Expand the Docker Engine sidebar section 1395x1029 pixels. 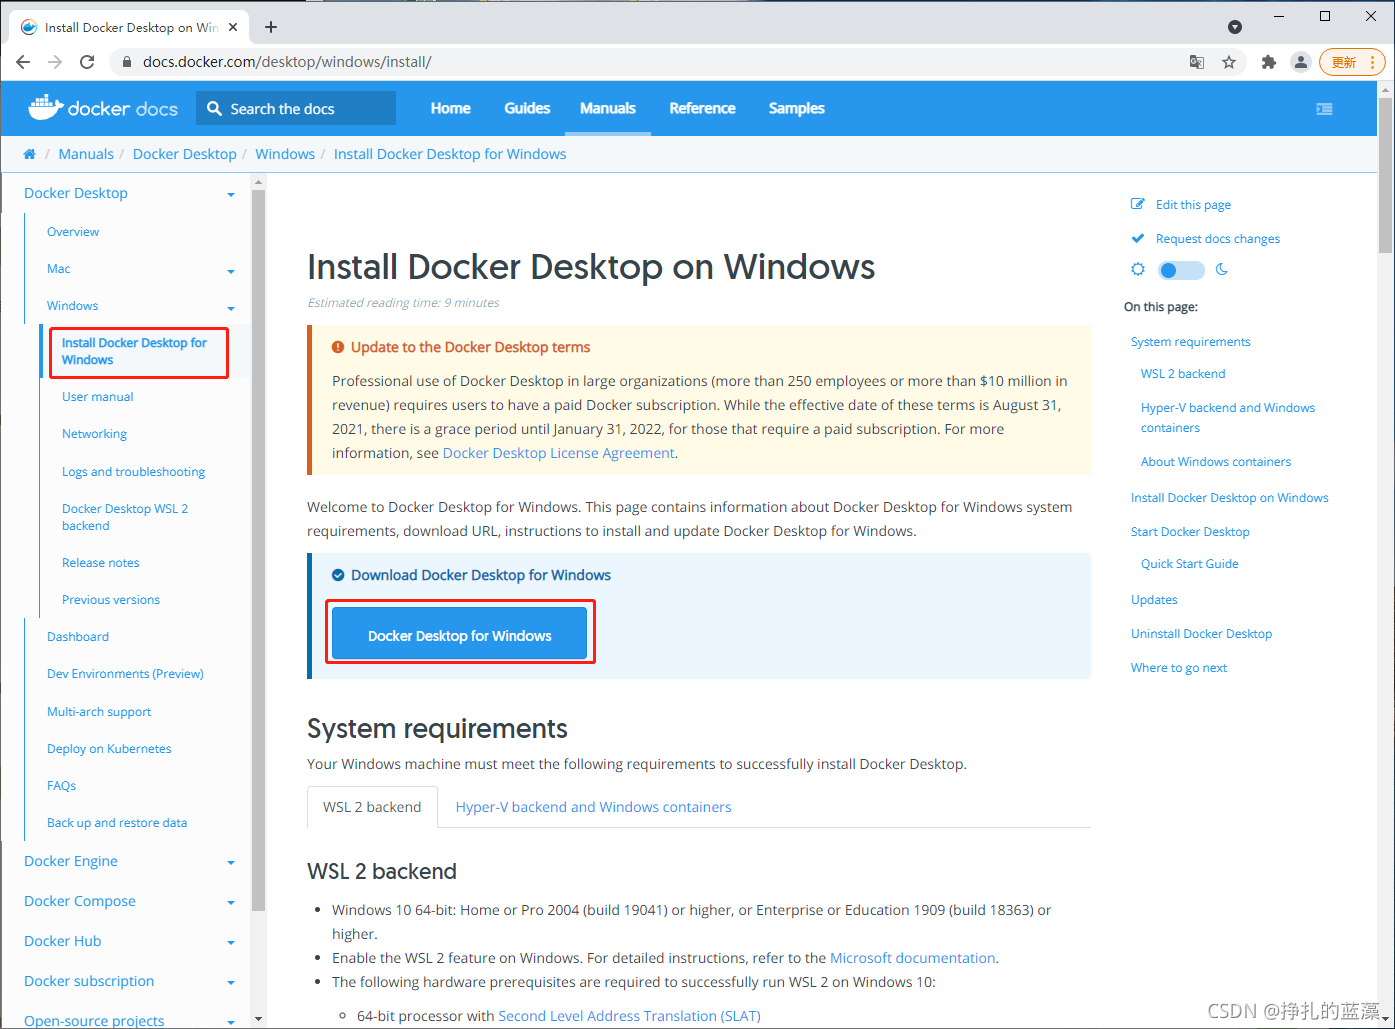click(231, 862)
